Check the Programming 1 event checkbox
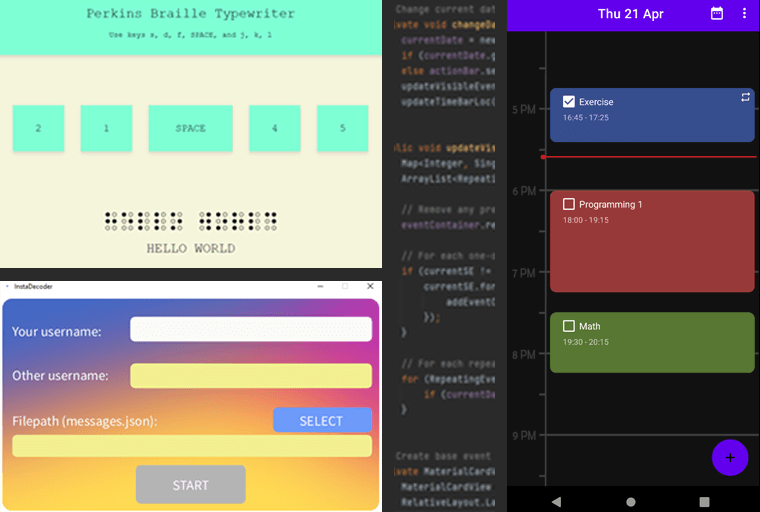760x512 pixels. (569, 204)
